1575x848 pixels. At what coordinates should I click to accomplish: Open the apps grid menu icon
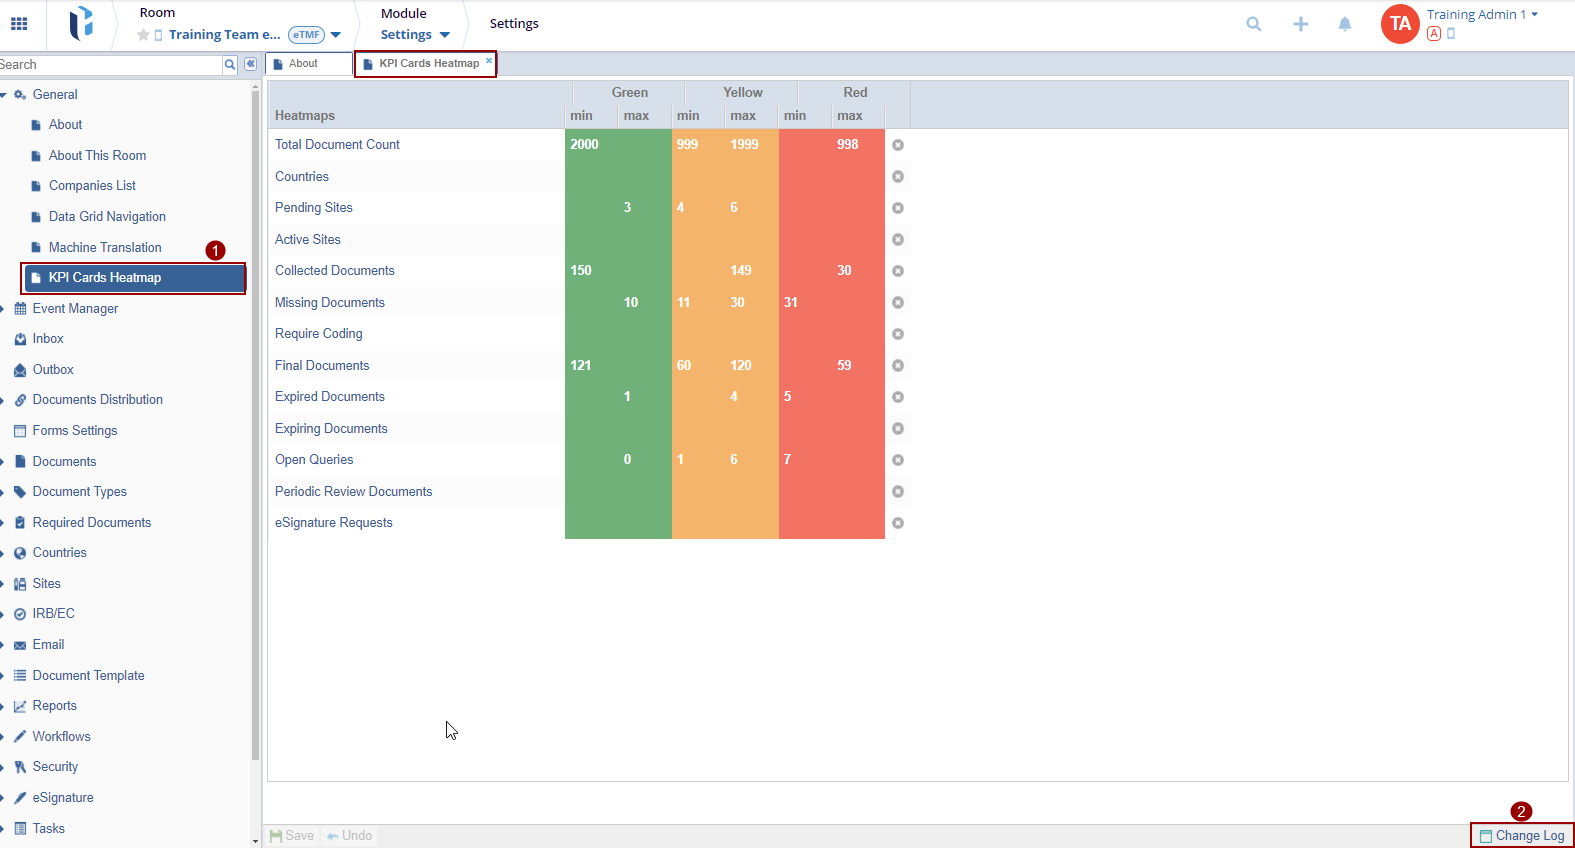pos(19,24)
